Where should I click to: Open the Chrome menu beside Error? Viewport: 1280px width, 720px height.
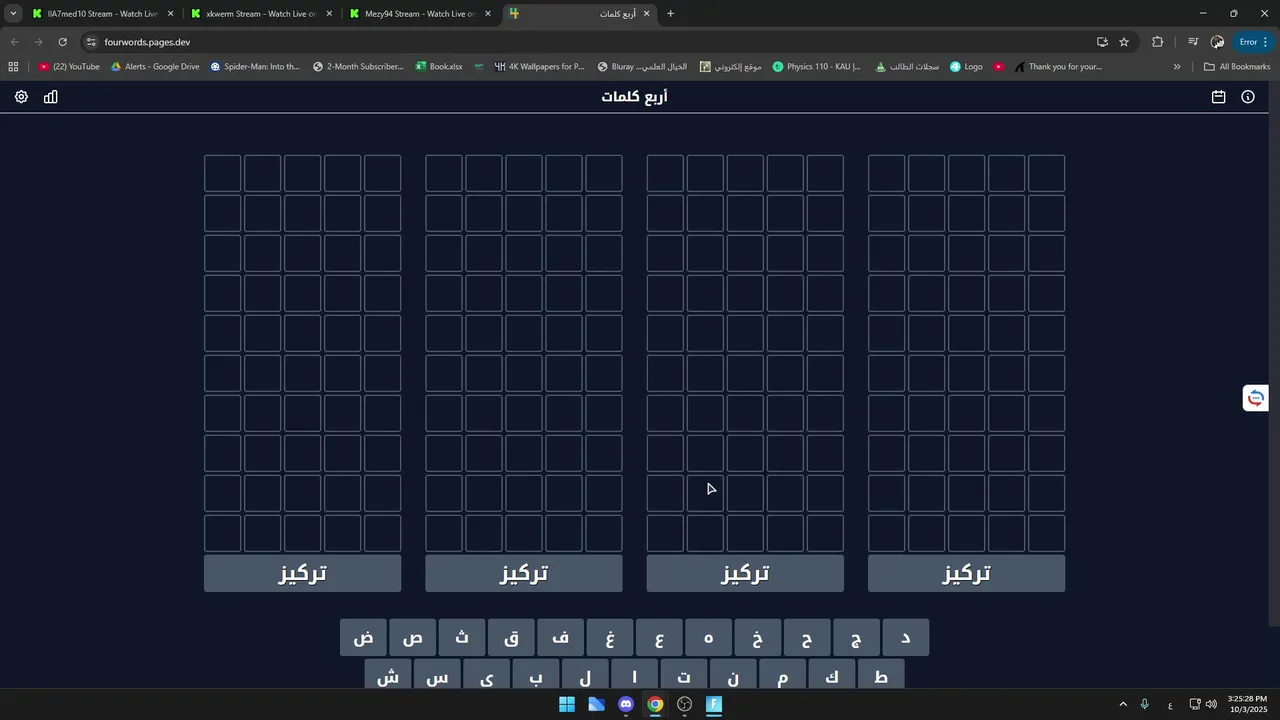tap(1265, 42)
